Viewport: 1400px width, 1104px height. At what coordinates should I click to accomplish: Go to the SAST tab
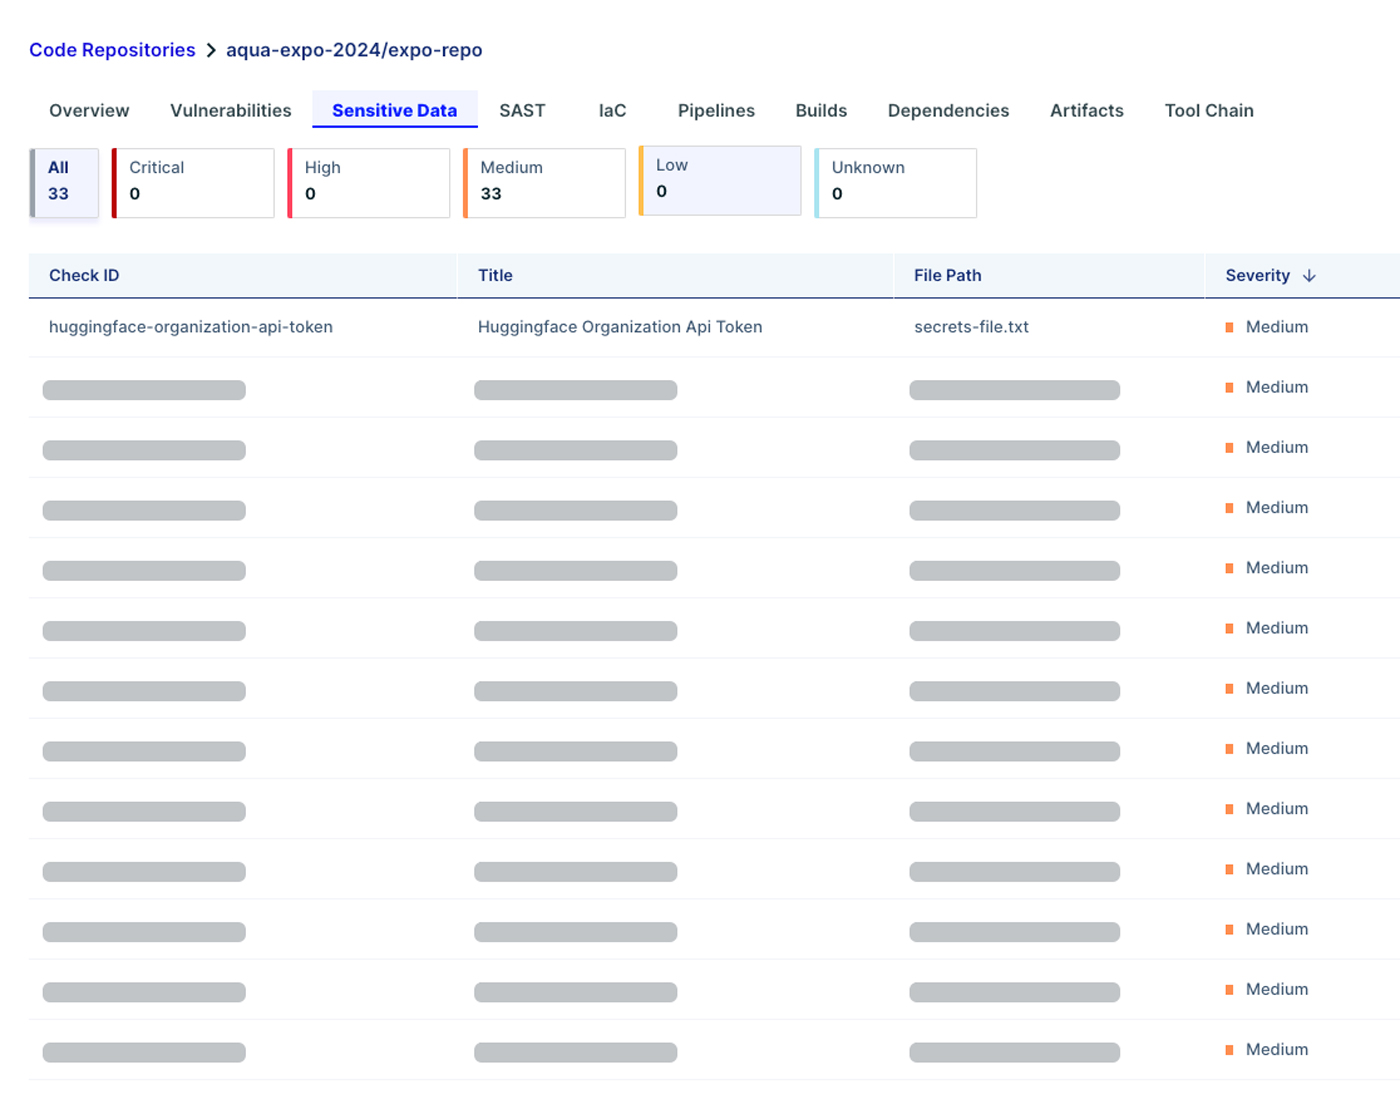click(522, 110)
